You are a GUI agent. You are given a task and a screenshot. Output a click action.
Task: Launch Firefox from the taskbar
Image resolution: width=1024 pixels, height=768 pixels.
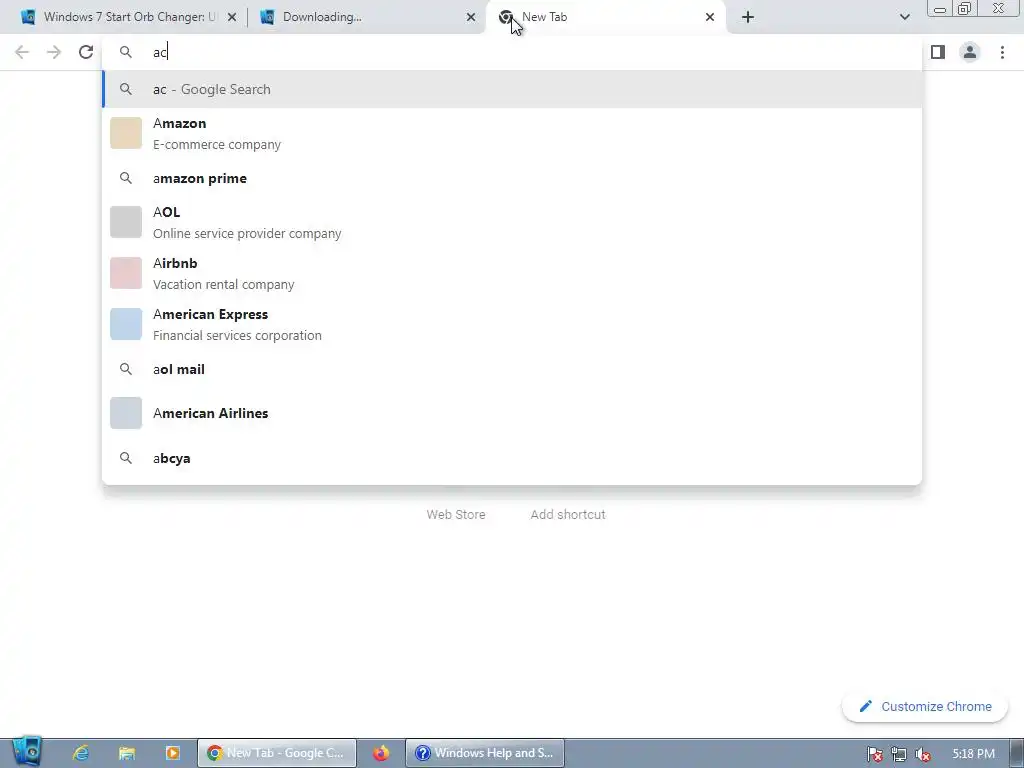pos(381,753)
